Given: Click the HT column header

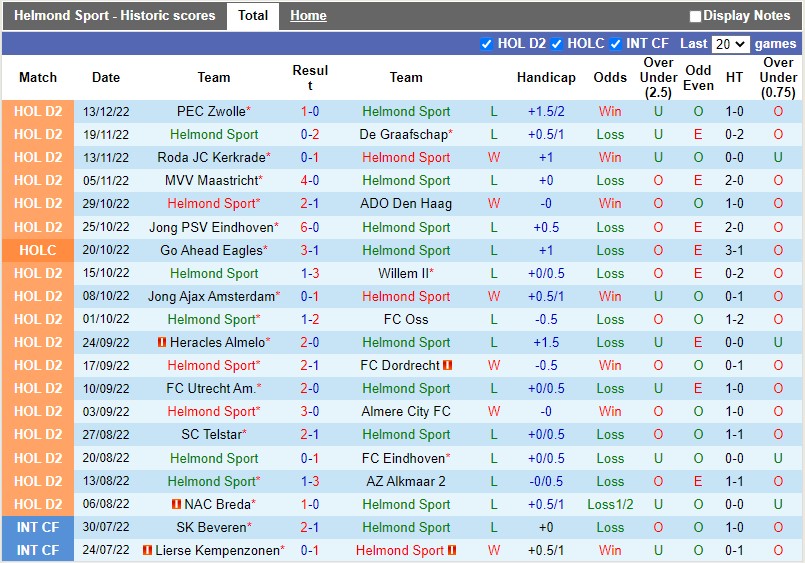Looking at the screenshot, I should click(x=734, y=77).
